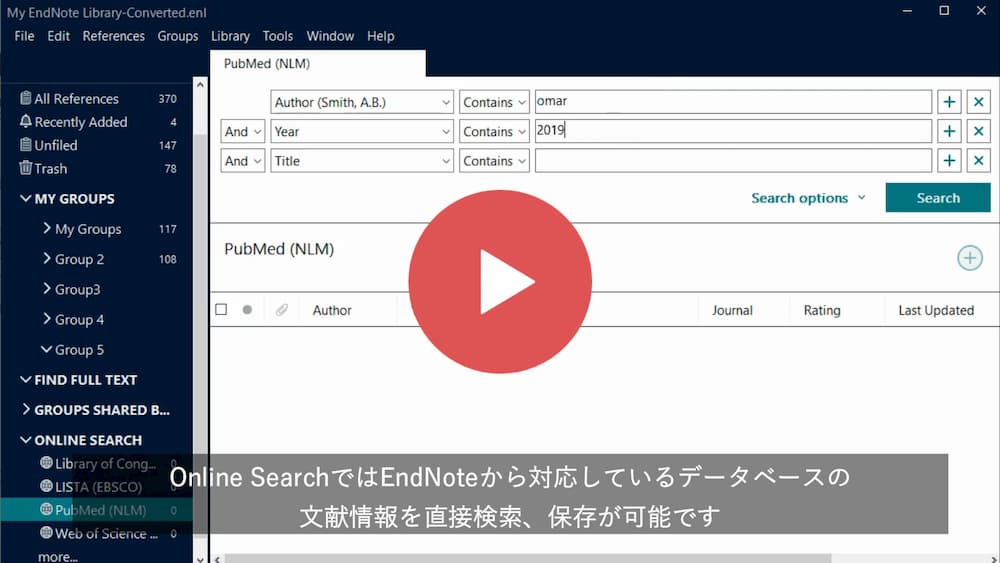The height and width of the screenshot is (563, 1000).
Task: Click the year field containing 2019
Action: coord(733,131)
